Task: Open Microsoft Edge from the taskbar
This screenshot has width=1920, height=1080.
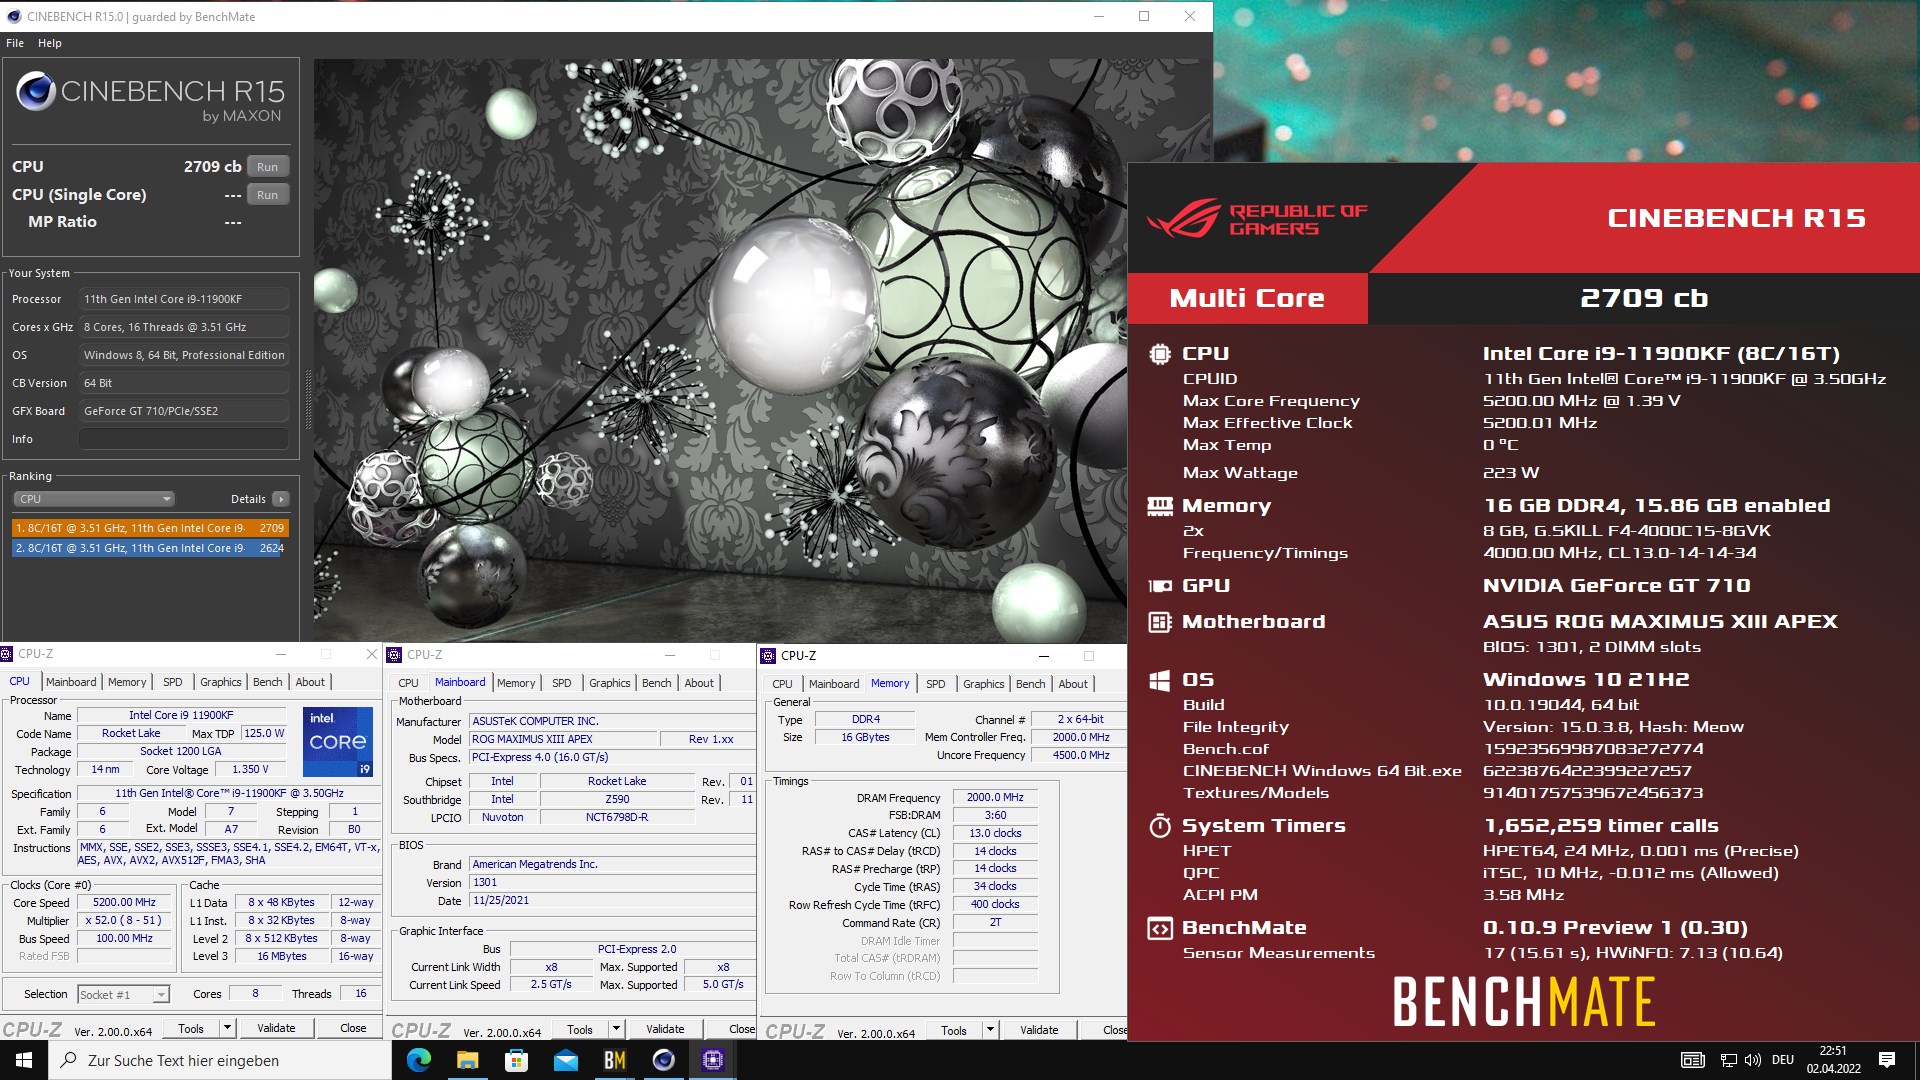Action: (419, 1060)
